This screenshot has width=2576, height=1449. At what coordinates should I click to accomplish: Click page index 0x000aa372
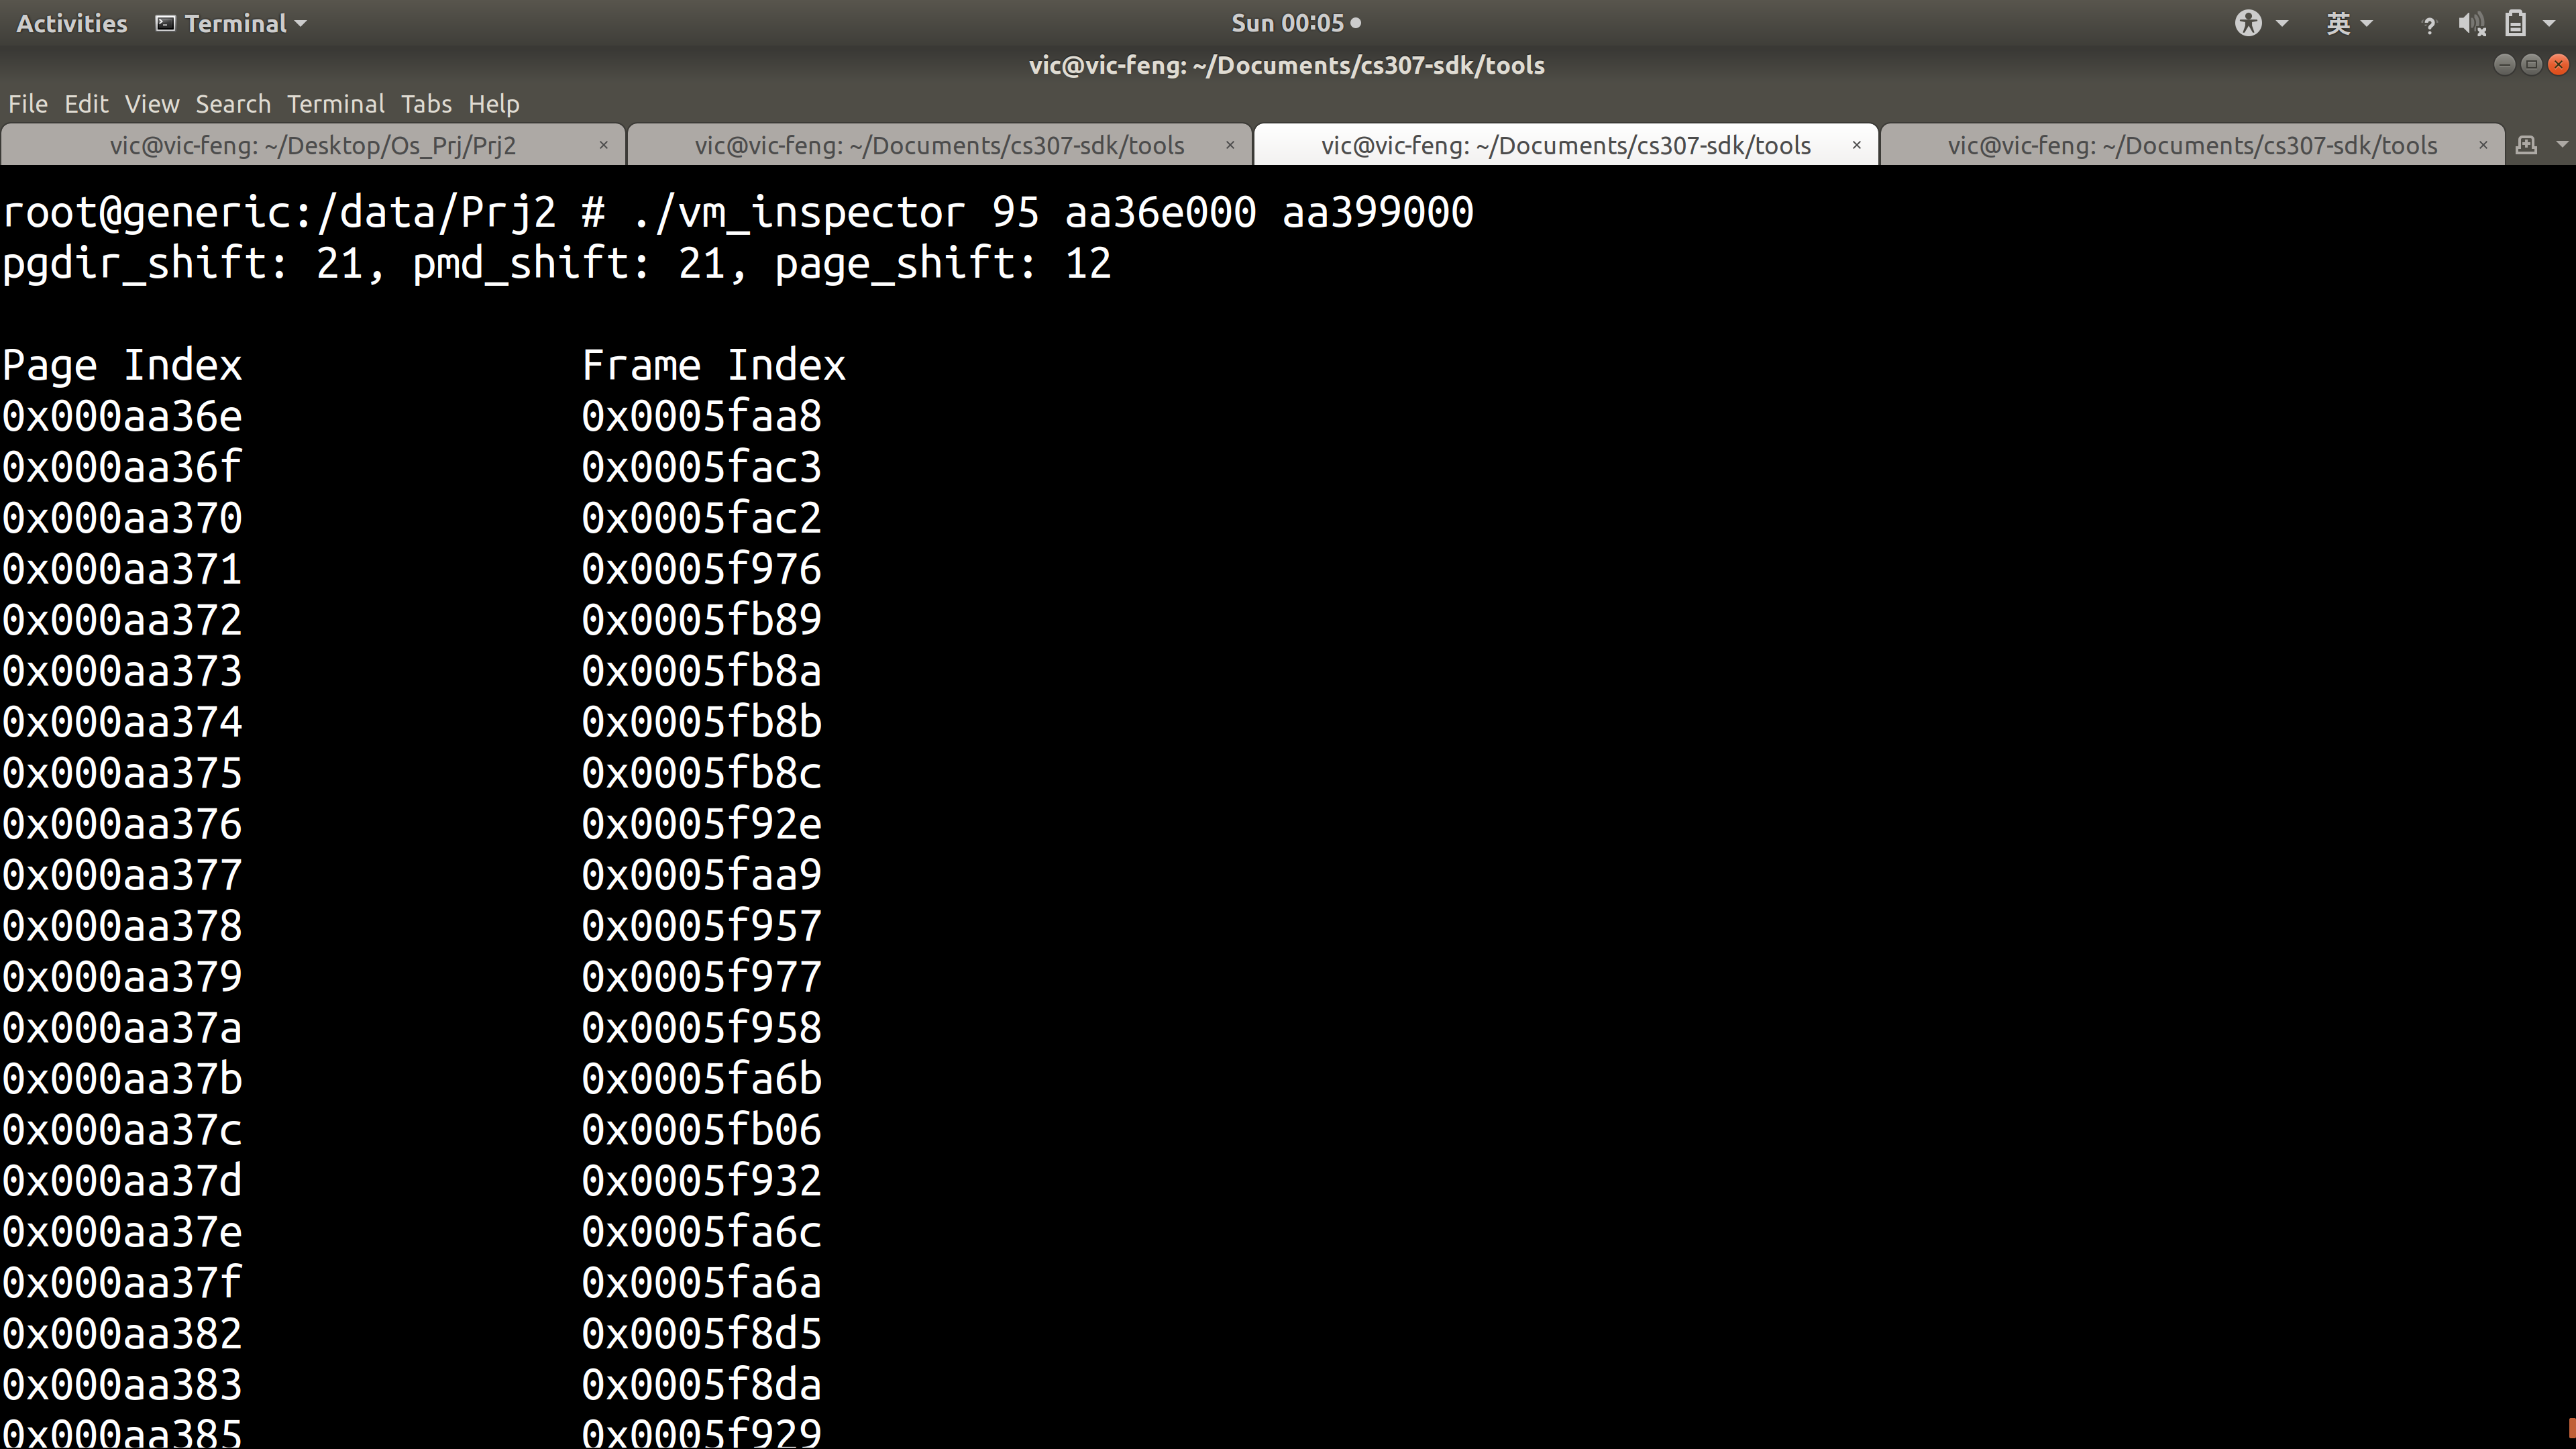[x=122, y=620]
